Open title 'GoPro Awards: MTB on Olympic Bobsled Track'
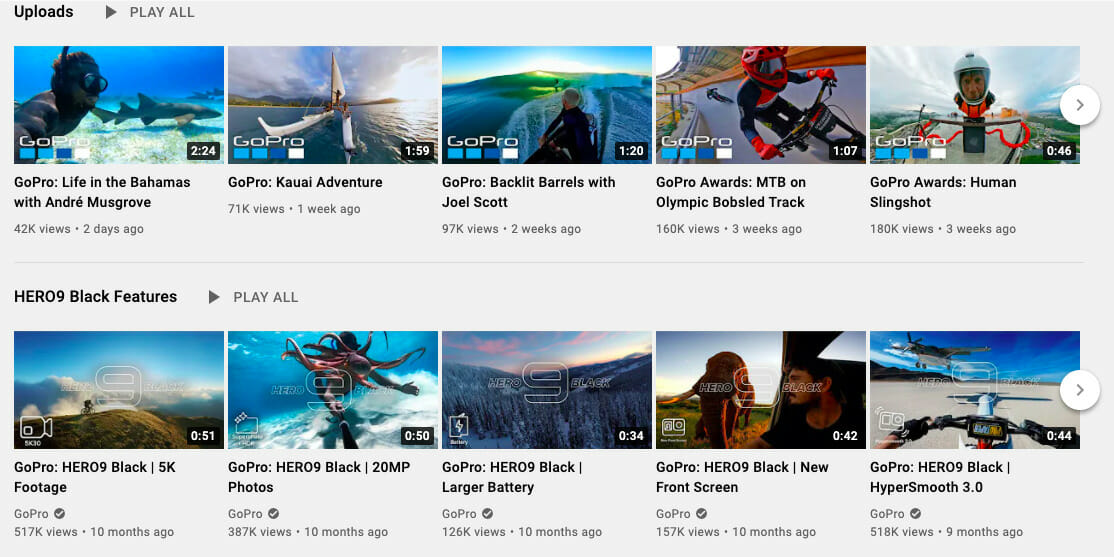Screen dimensions: 1114x557 point(731,192)
